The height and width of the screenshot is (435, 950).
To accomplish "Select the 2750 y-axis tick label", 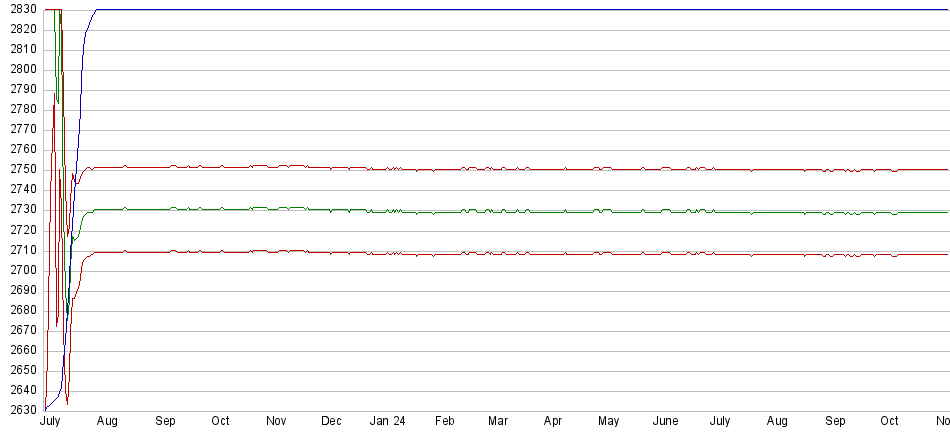I will tap(24, 170).
